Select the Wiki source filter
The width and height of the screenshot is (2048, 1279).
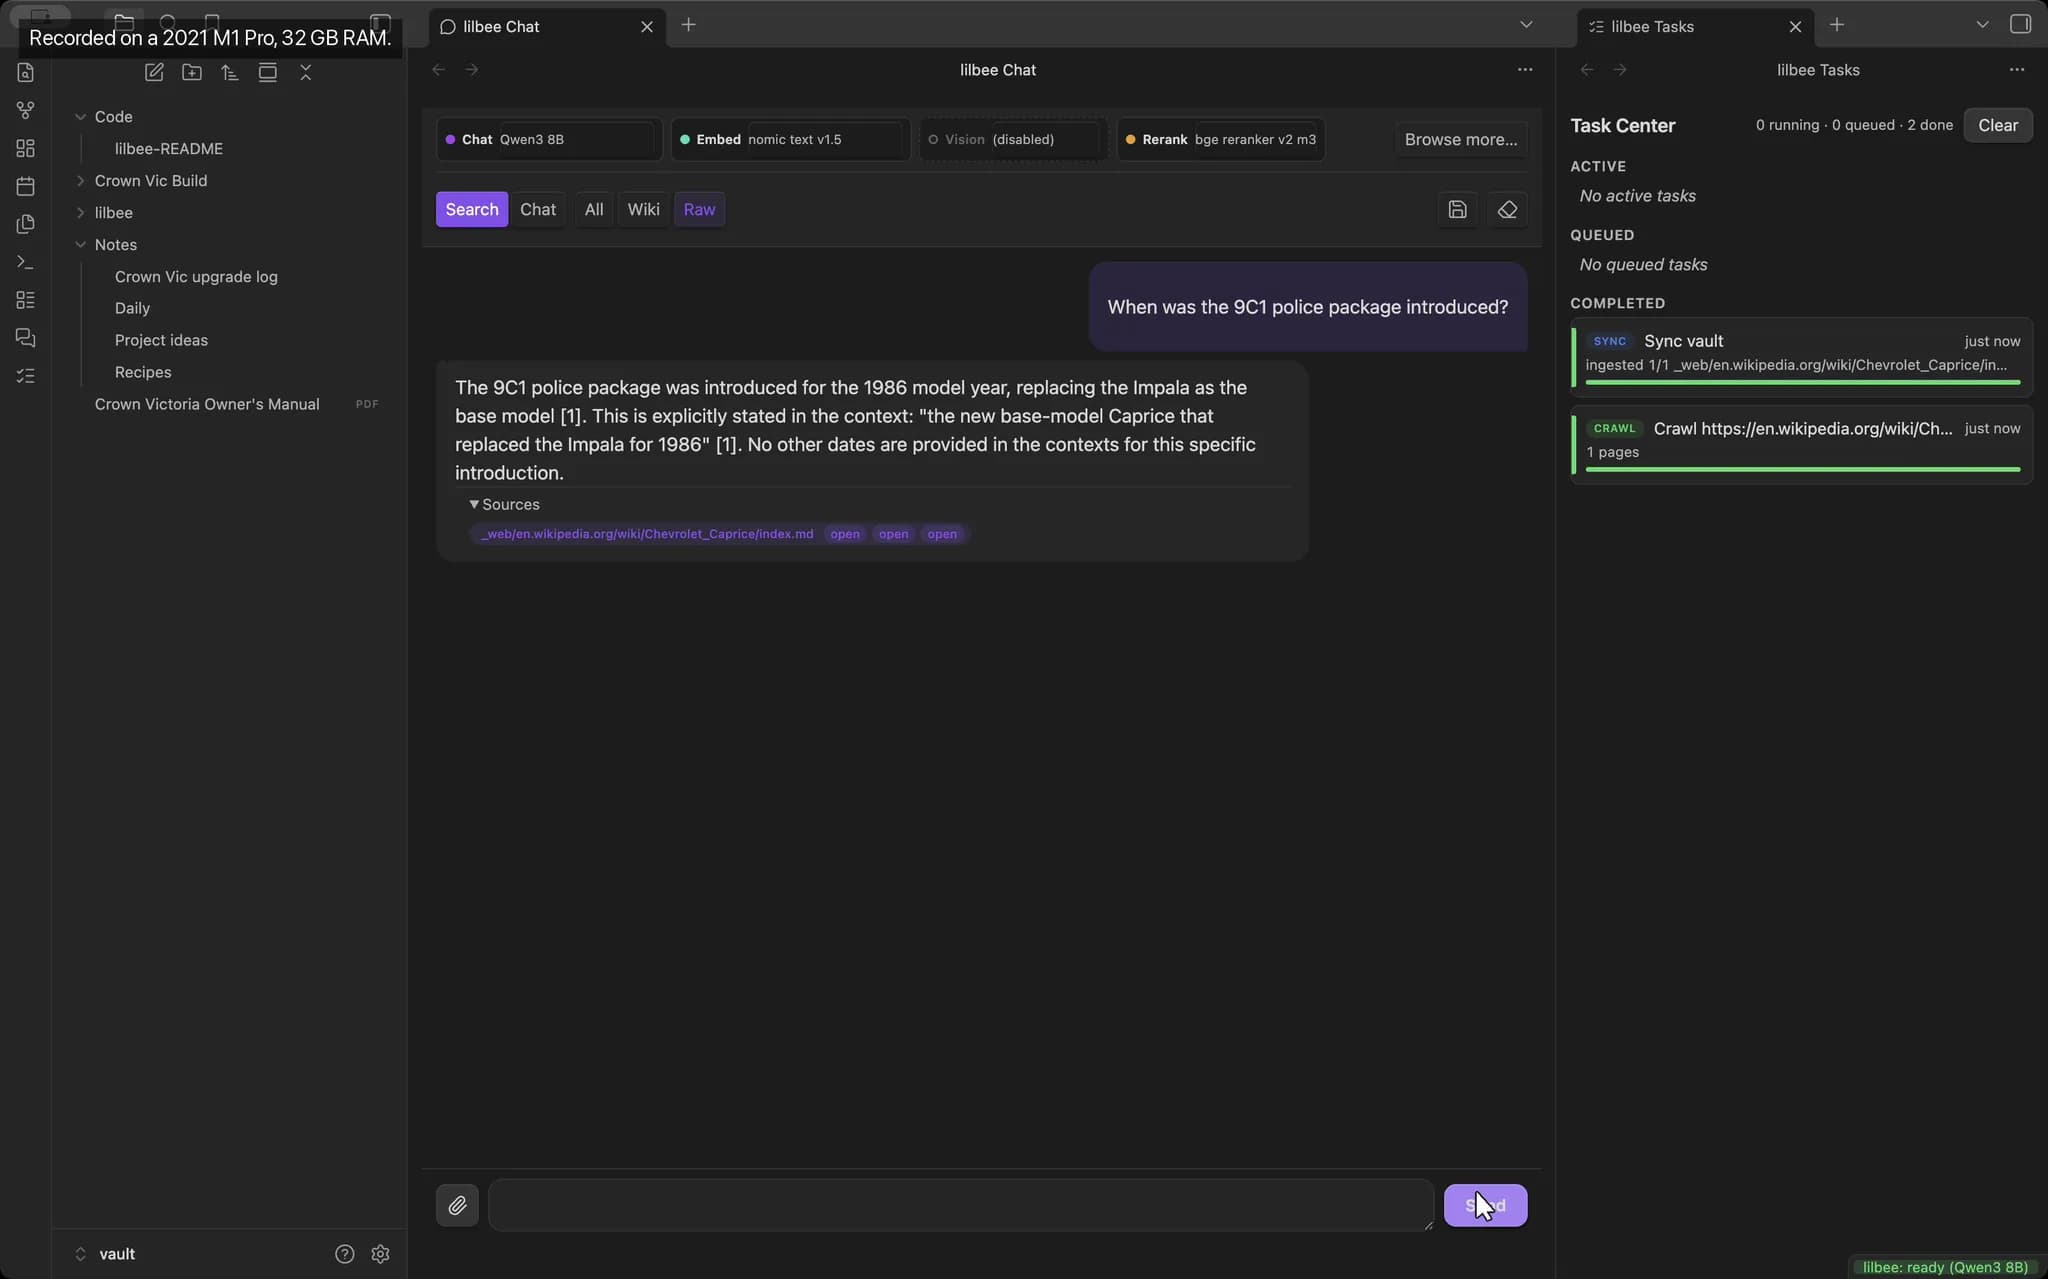(x=643, y=209)
